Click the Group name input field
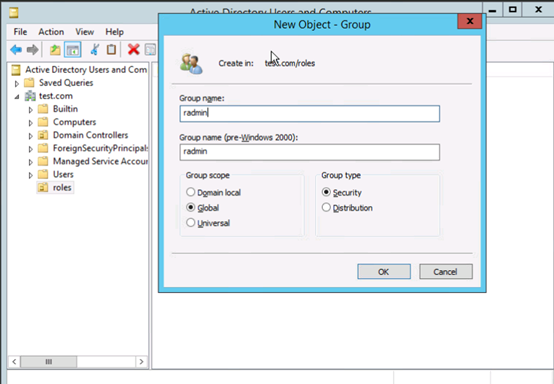554x384 pixels. tap(310, 113)
